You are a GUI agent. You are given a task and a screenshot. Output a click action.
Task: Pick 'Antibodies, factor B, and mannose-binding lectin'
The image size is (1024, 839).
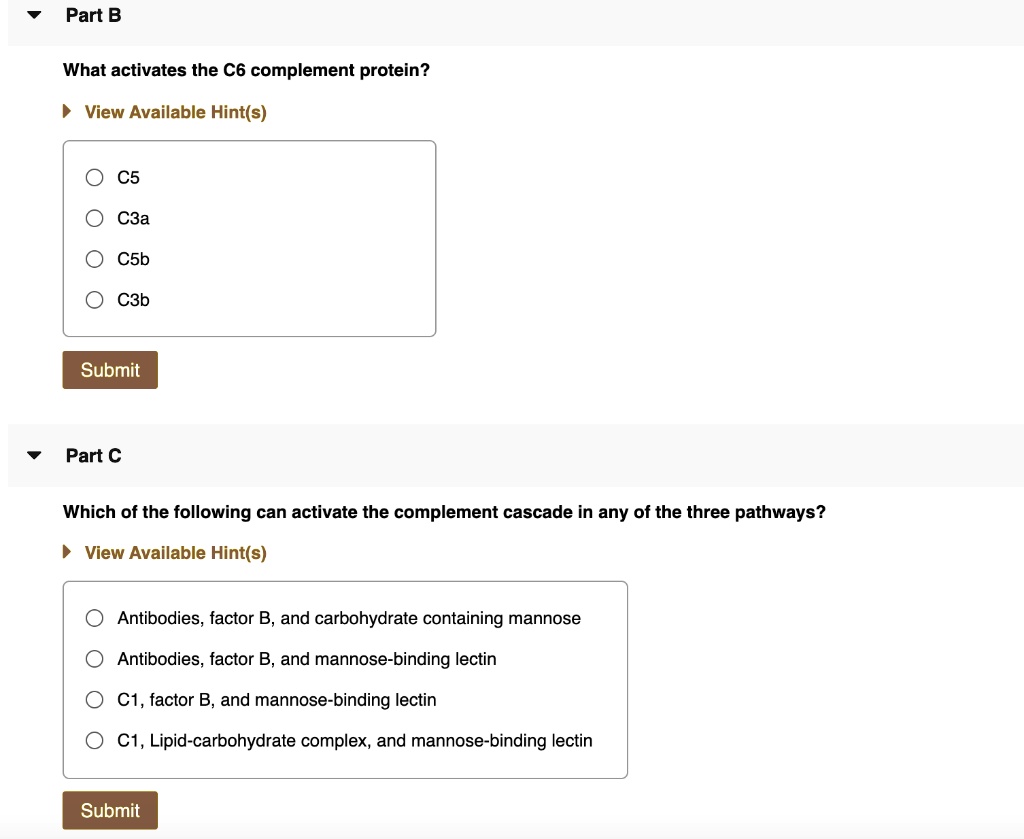point(94,659)
